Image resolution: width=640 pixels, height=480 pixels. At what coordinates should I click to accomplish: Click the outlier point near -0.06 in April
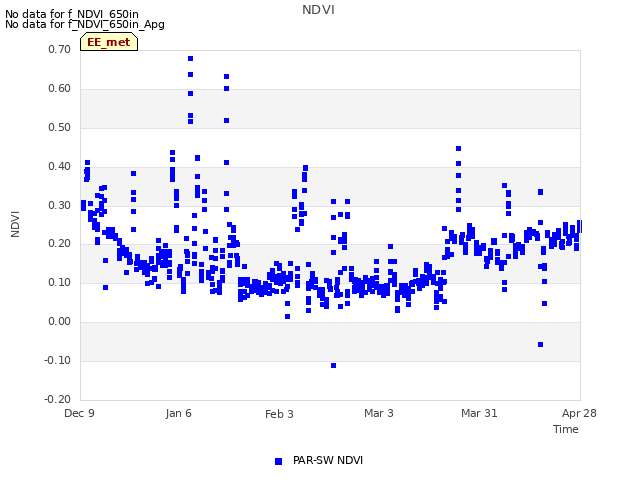pos(540,344)
